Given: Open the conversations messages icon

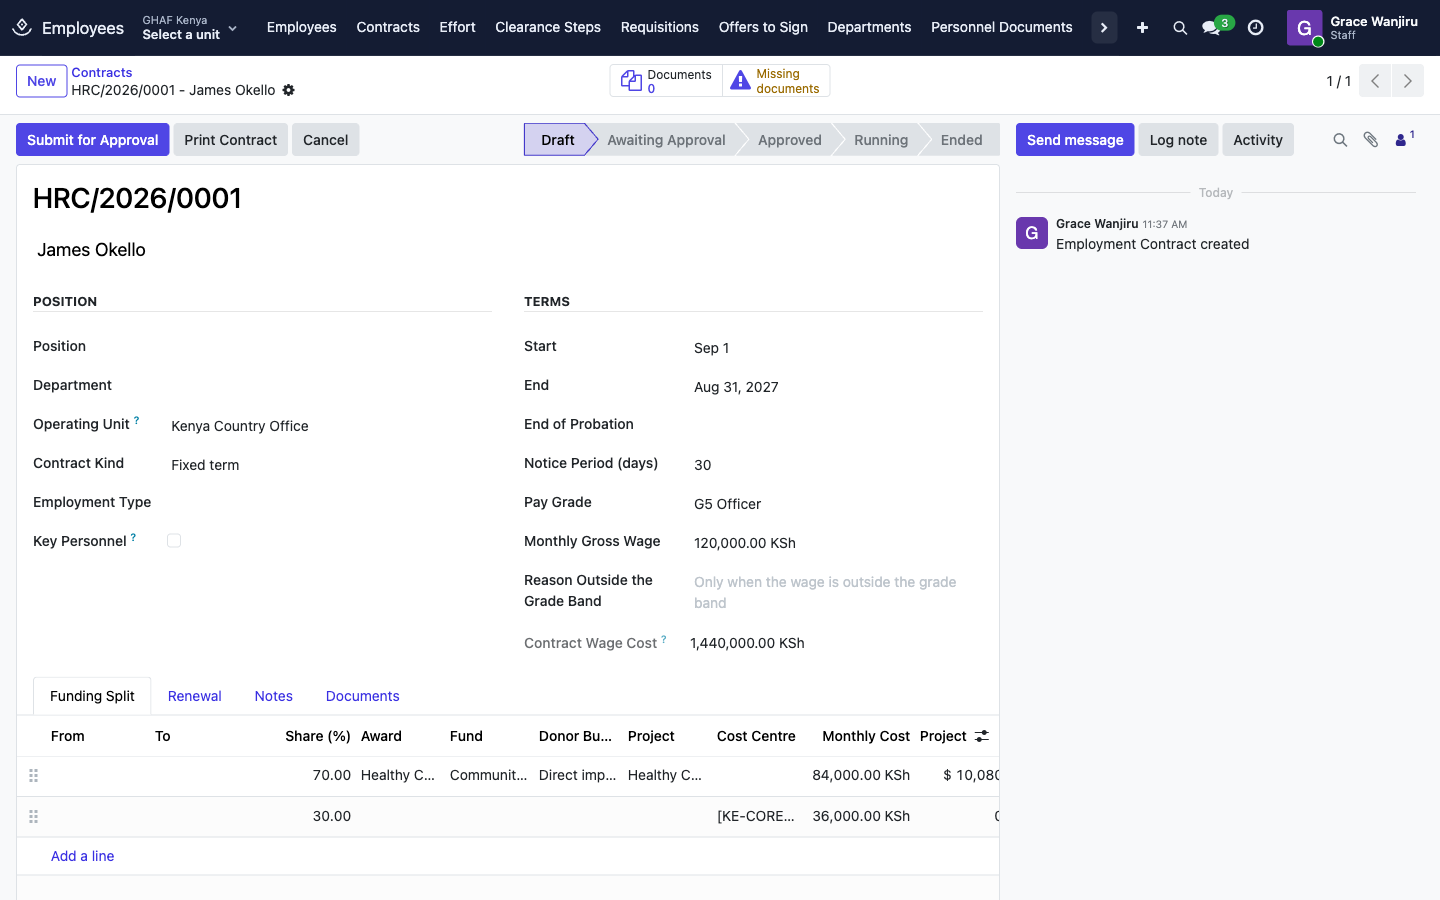Looking at the screenshot, I should [1211, 28].
